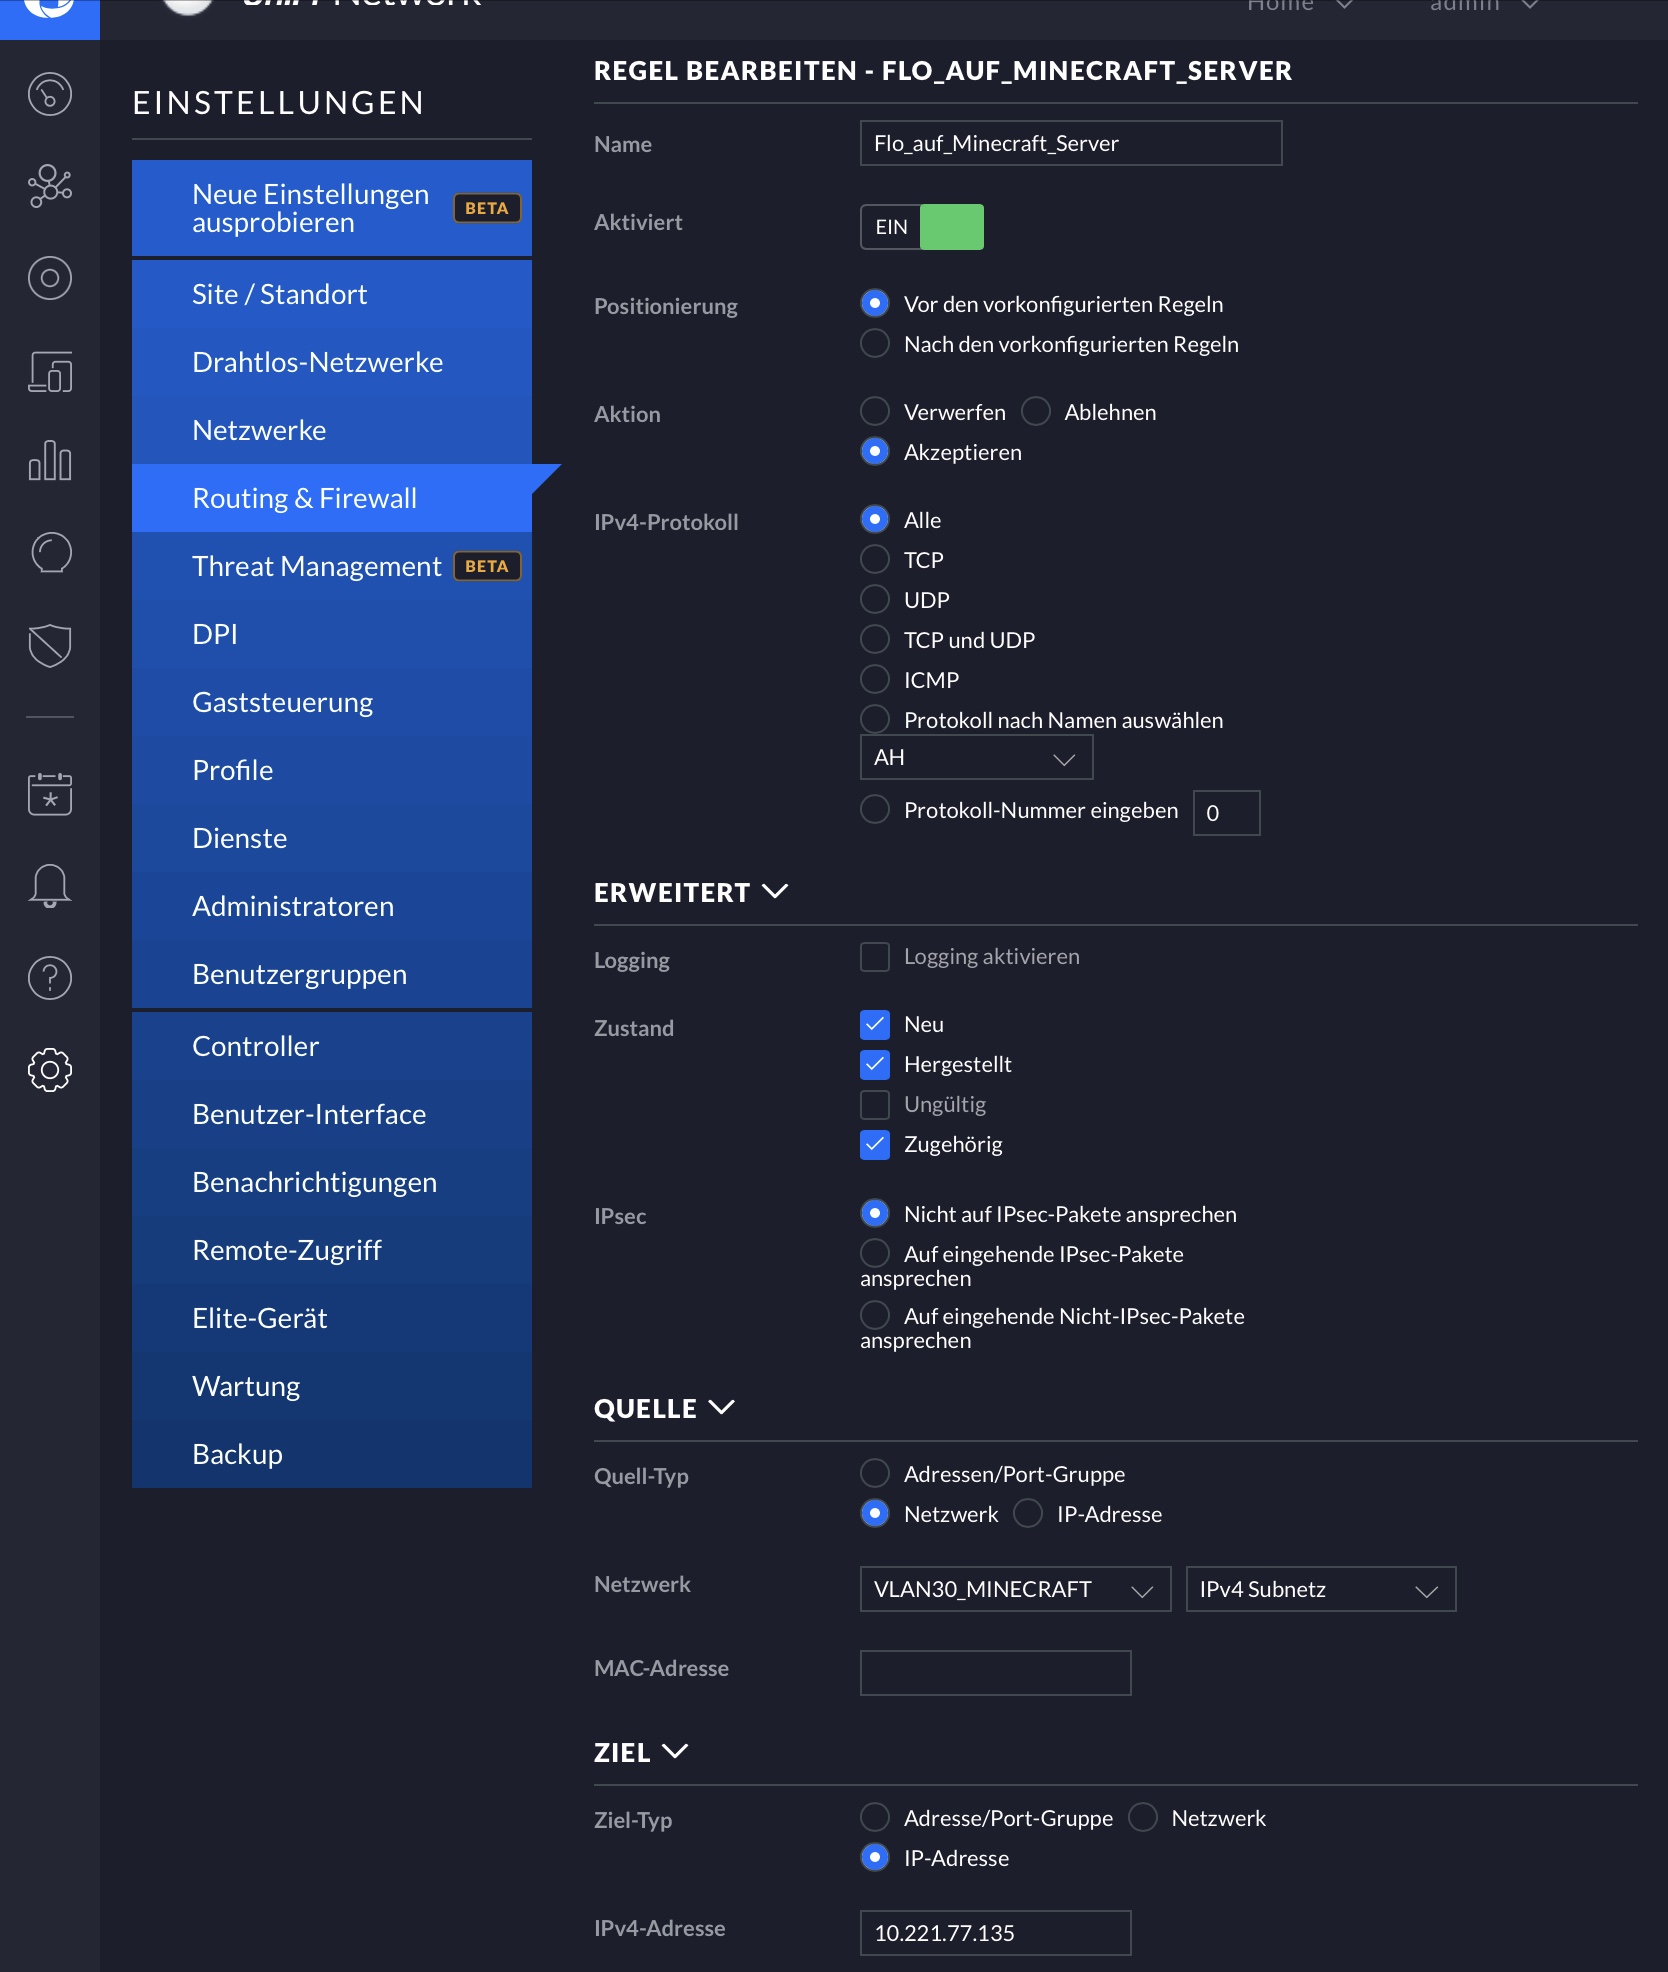
Task: Select the 'Alle' IPv4 protocol radio
Action: coord(875,519)
